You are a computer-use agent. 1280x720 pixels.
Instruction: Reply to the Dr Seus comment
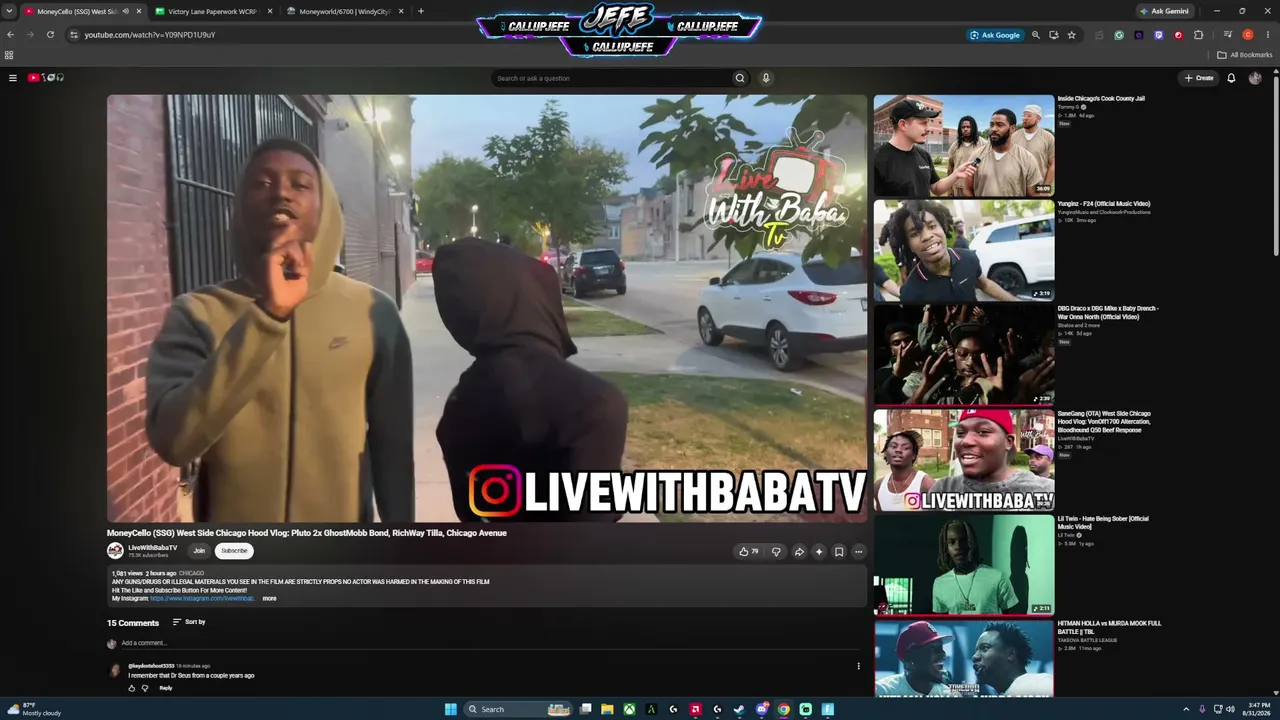click(x=166, y=688)
